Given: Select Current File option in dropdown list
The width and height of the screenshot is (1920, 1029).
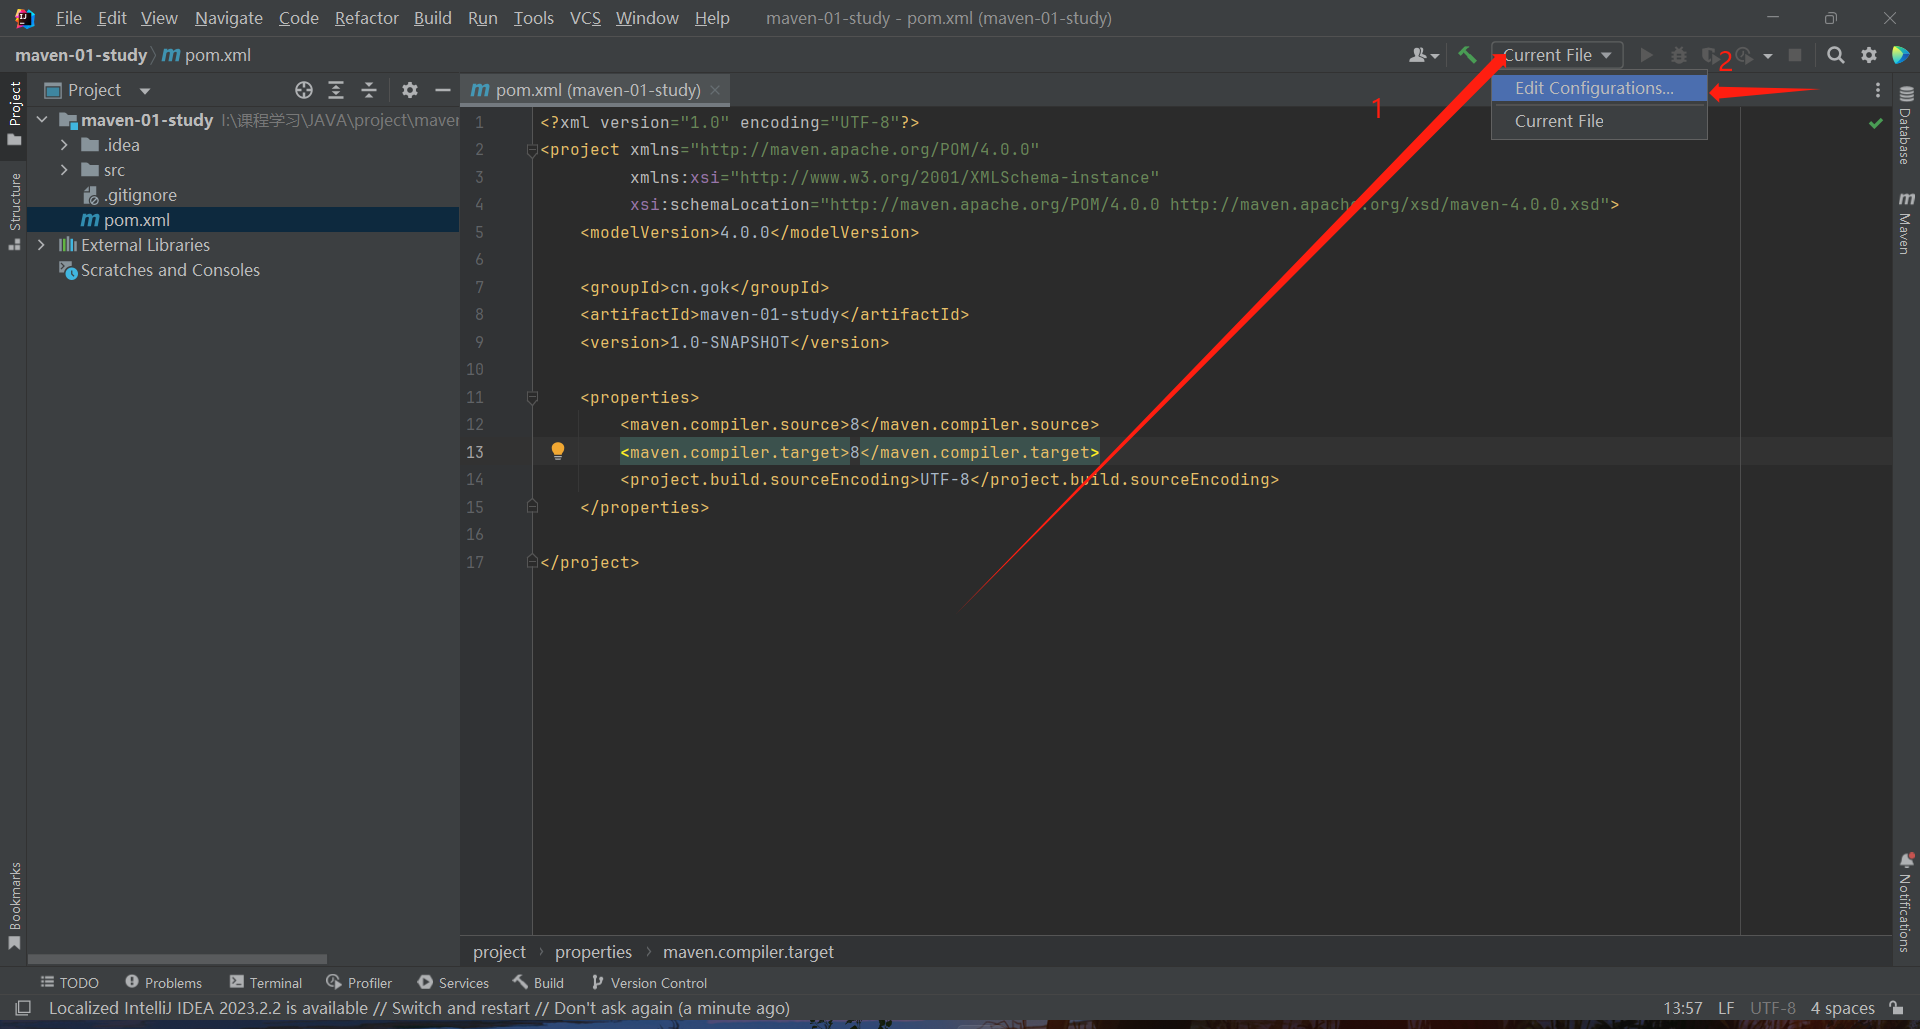Looking at the screenshot, I should point(1599,121).
